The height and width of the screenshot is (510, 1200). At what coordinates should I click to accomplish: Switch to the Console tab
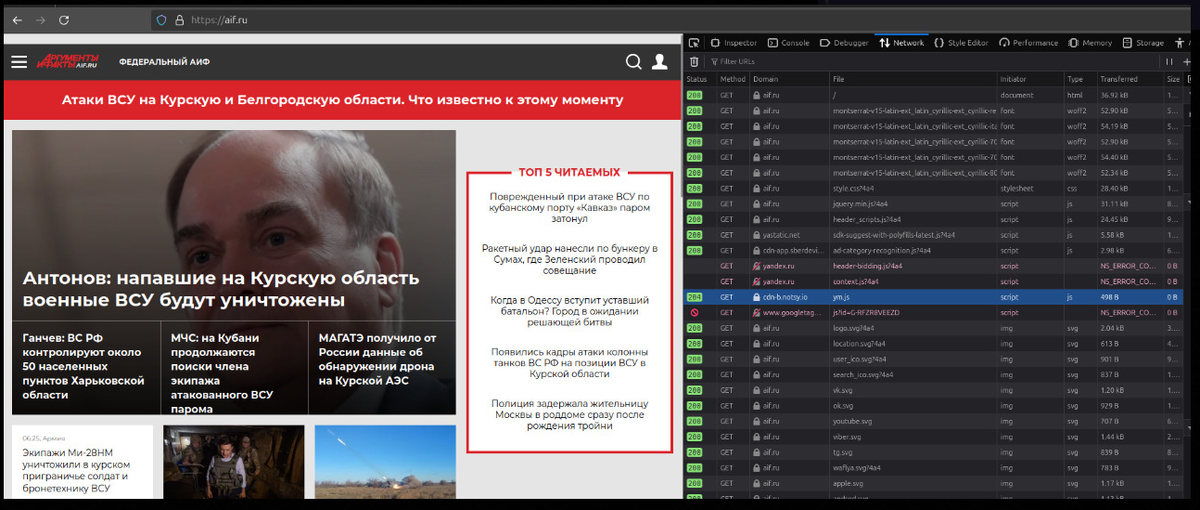[789, 43]
